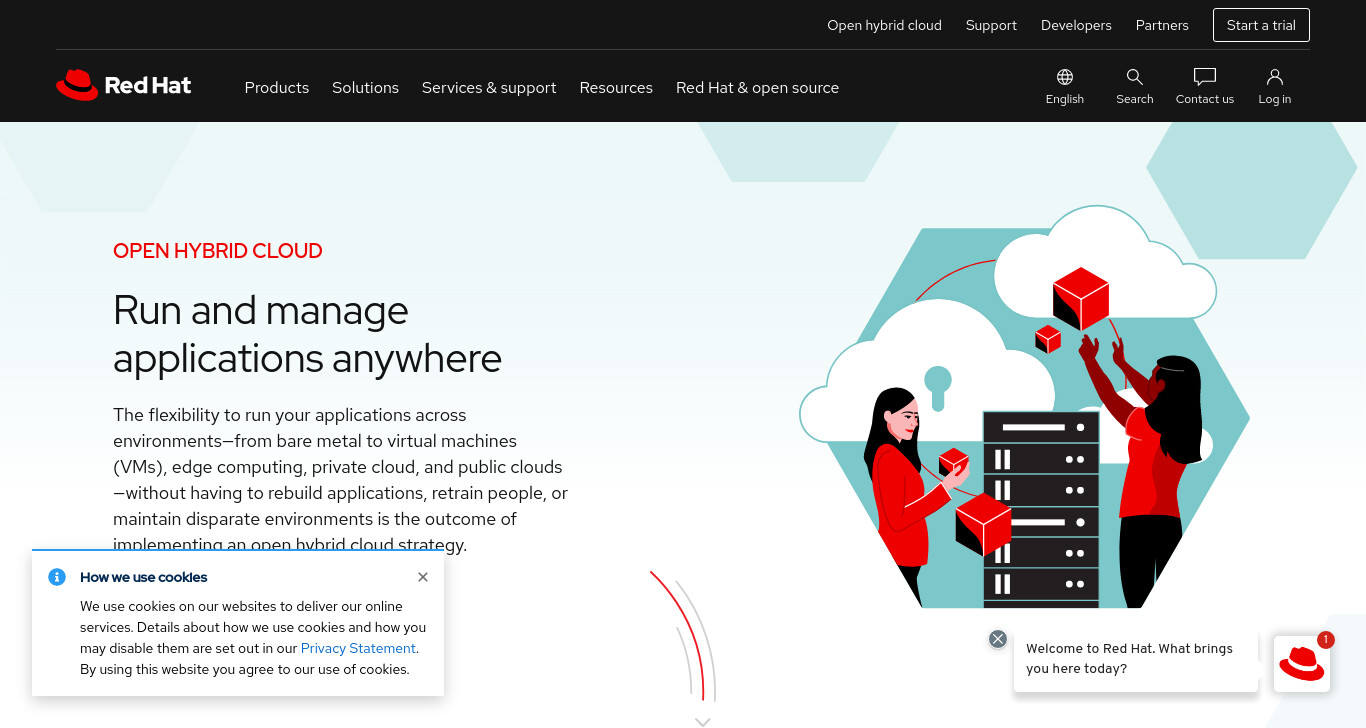Click the blue info icon in cookie notice
Screen dimensions: 1366x728
point(57,577)
